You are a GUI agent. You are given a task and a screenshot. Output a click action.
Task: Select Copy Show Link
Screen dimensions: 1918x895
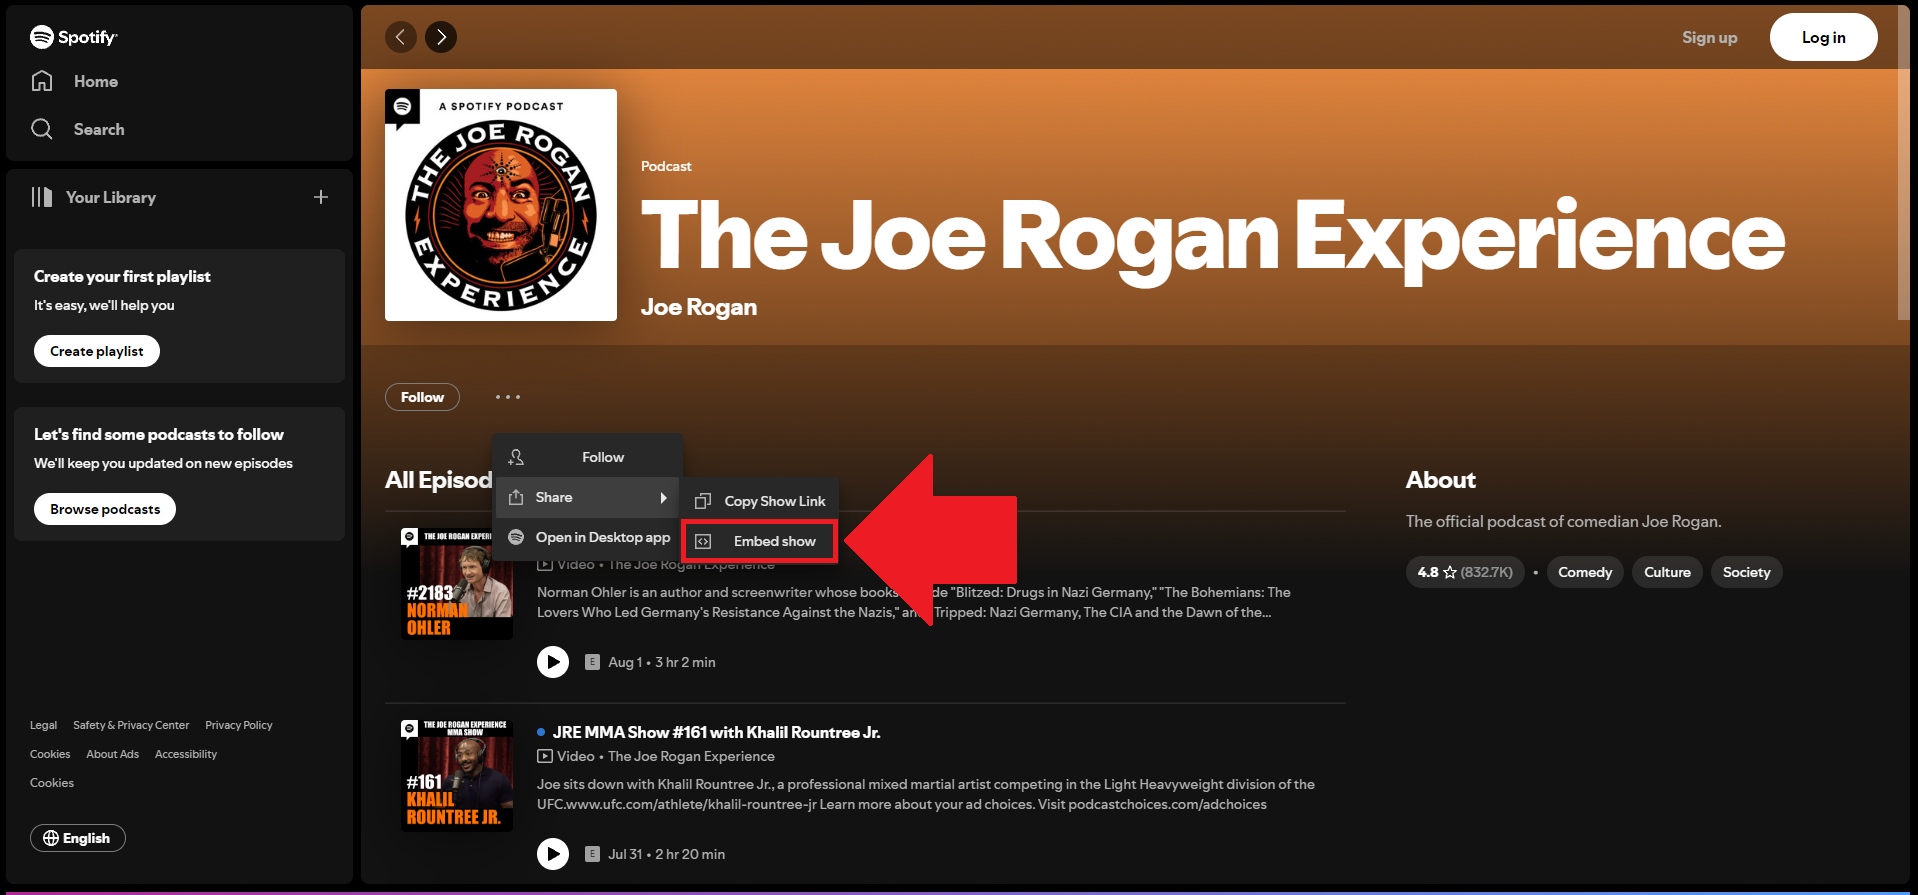pos(760,501)
